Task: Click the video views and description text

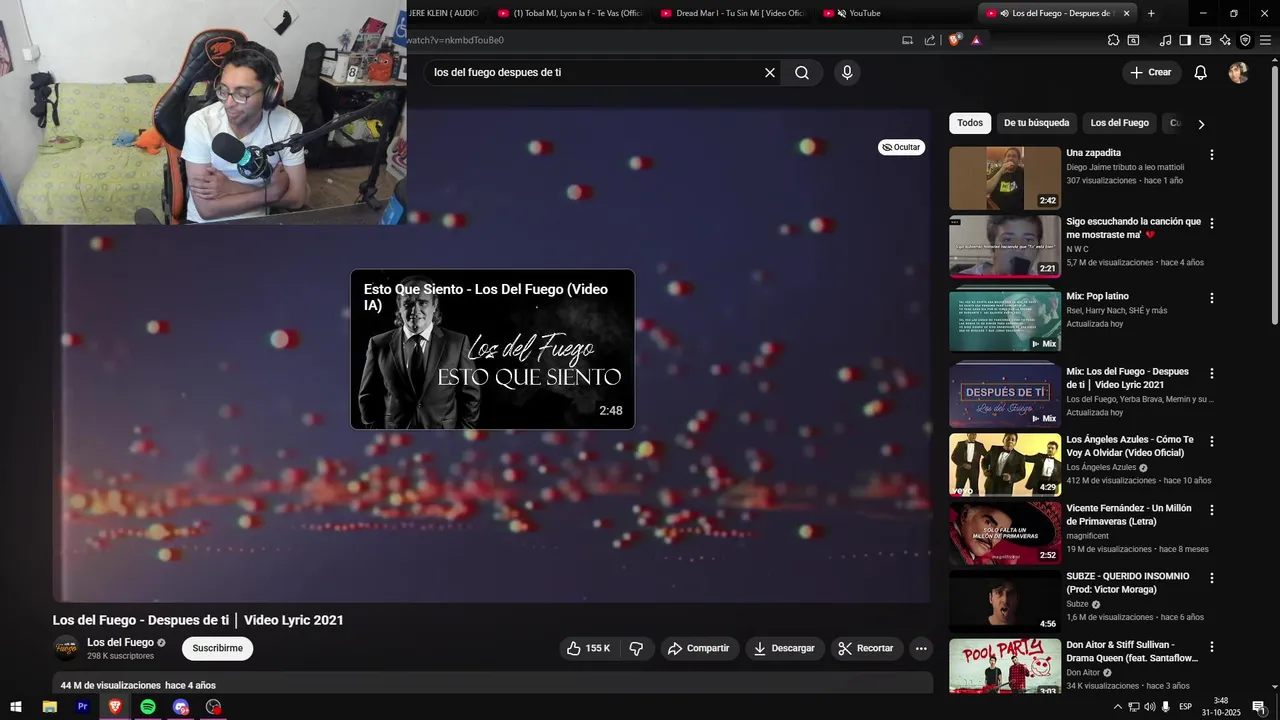Action: [x=138, y=685]
